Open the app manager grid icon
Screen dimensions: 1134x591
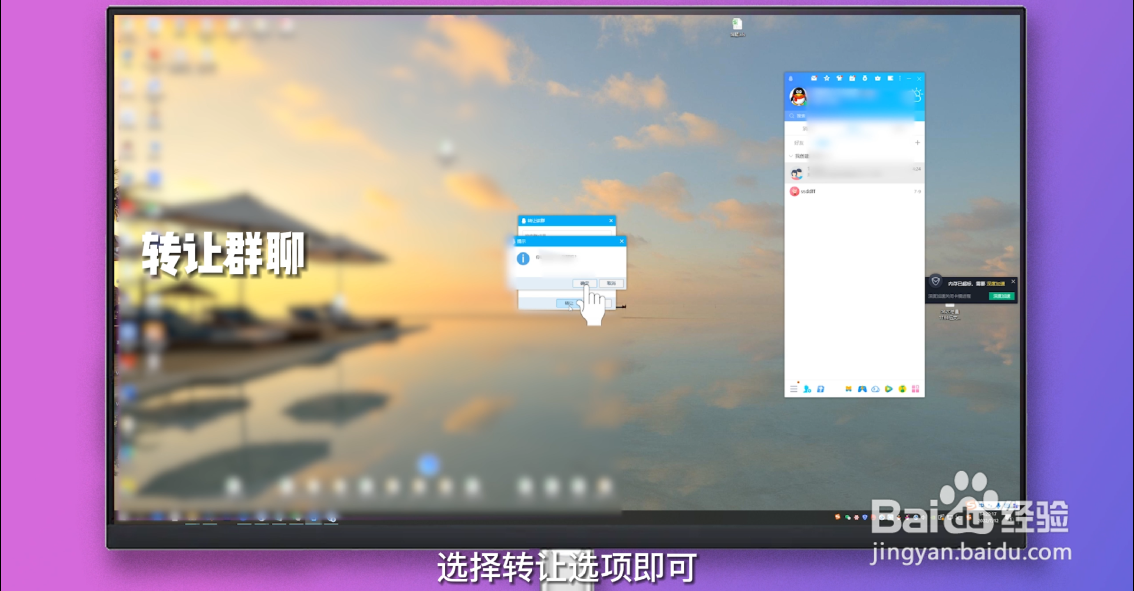(x=917, y=389)
